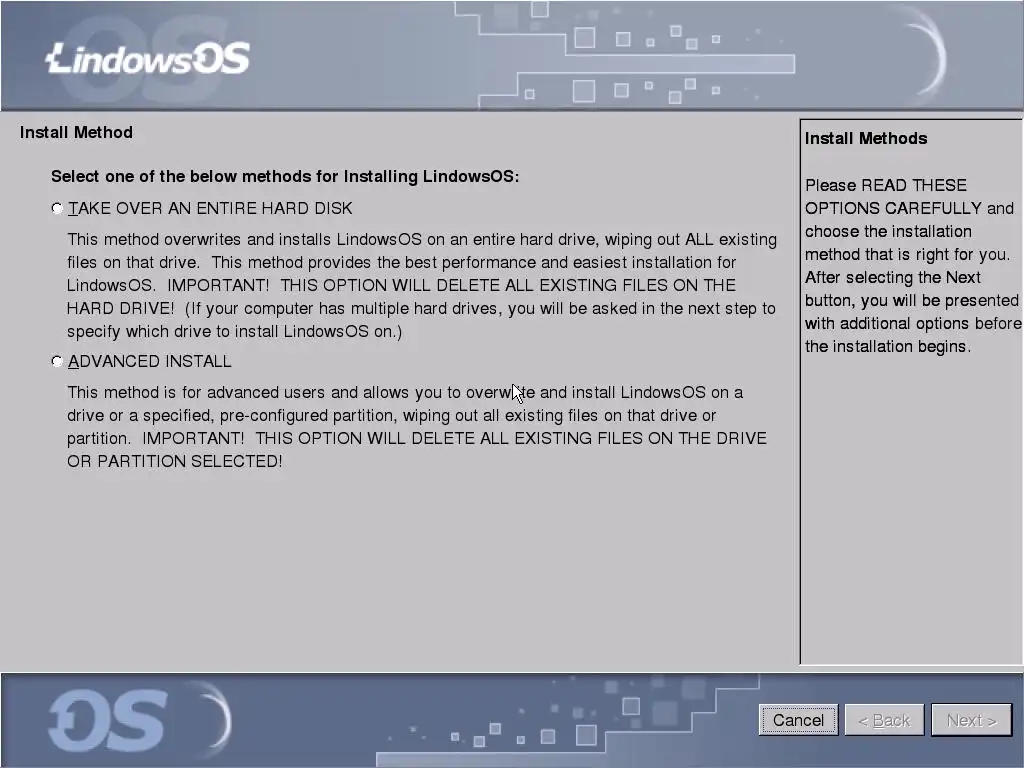Image resolution: width=1024 pixels, height=768 pixels.
Task: Go back with the < Back button
Action: click(x=884, y=720)
